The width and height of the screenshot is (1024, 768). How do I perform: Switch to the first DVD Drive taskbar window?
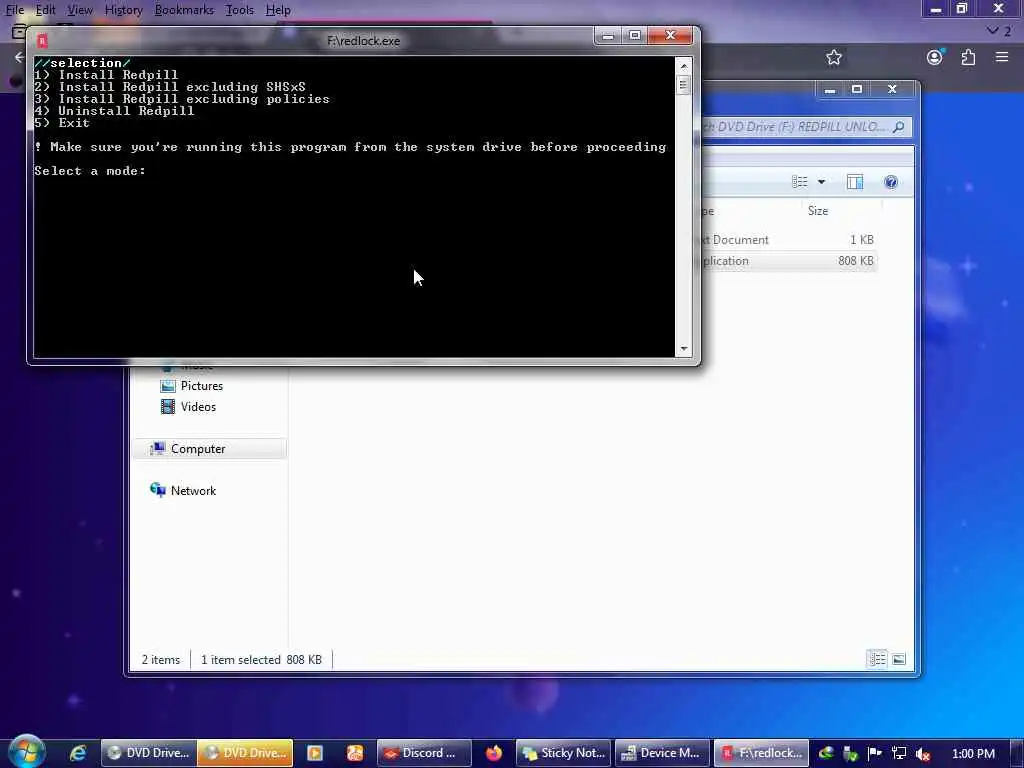point(148,753)
